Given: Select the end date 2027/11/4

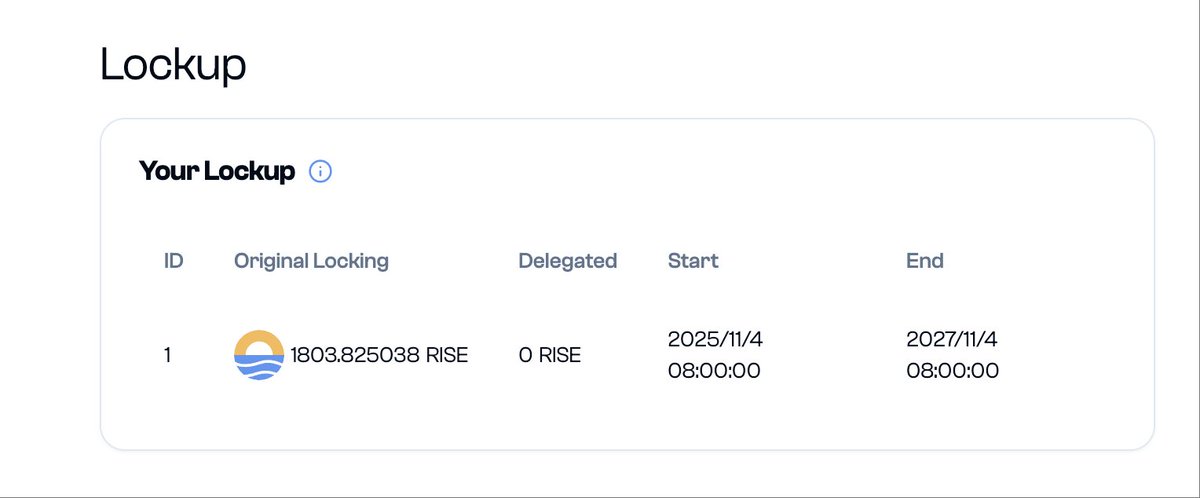Looking at the screenshot, I should click(x=951, y=340).
